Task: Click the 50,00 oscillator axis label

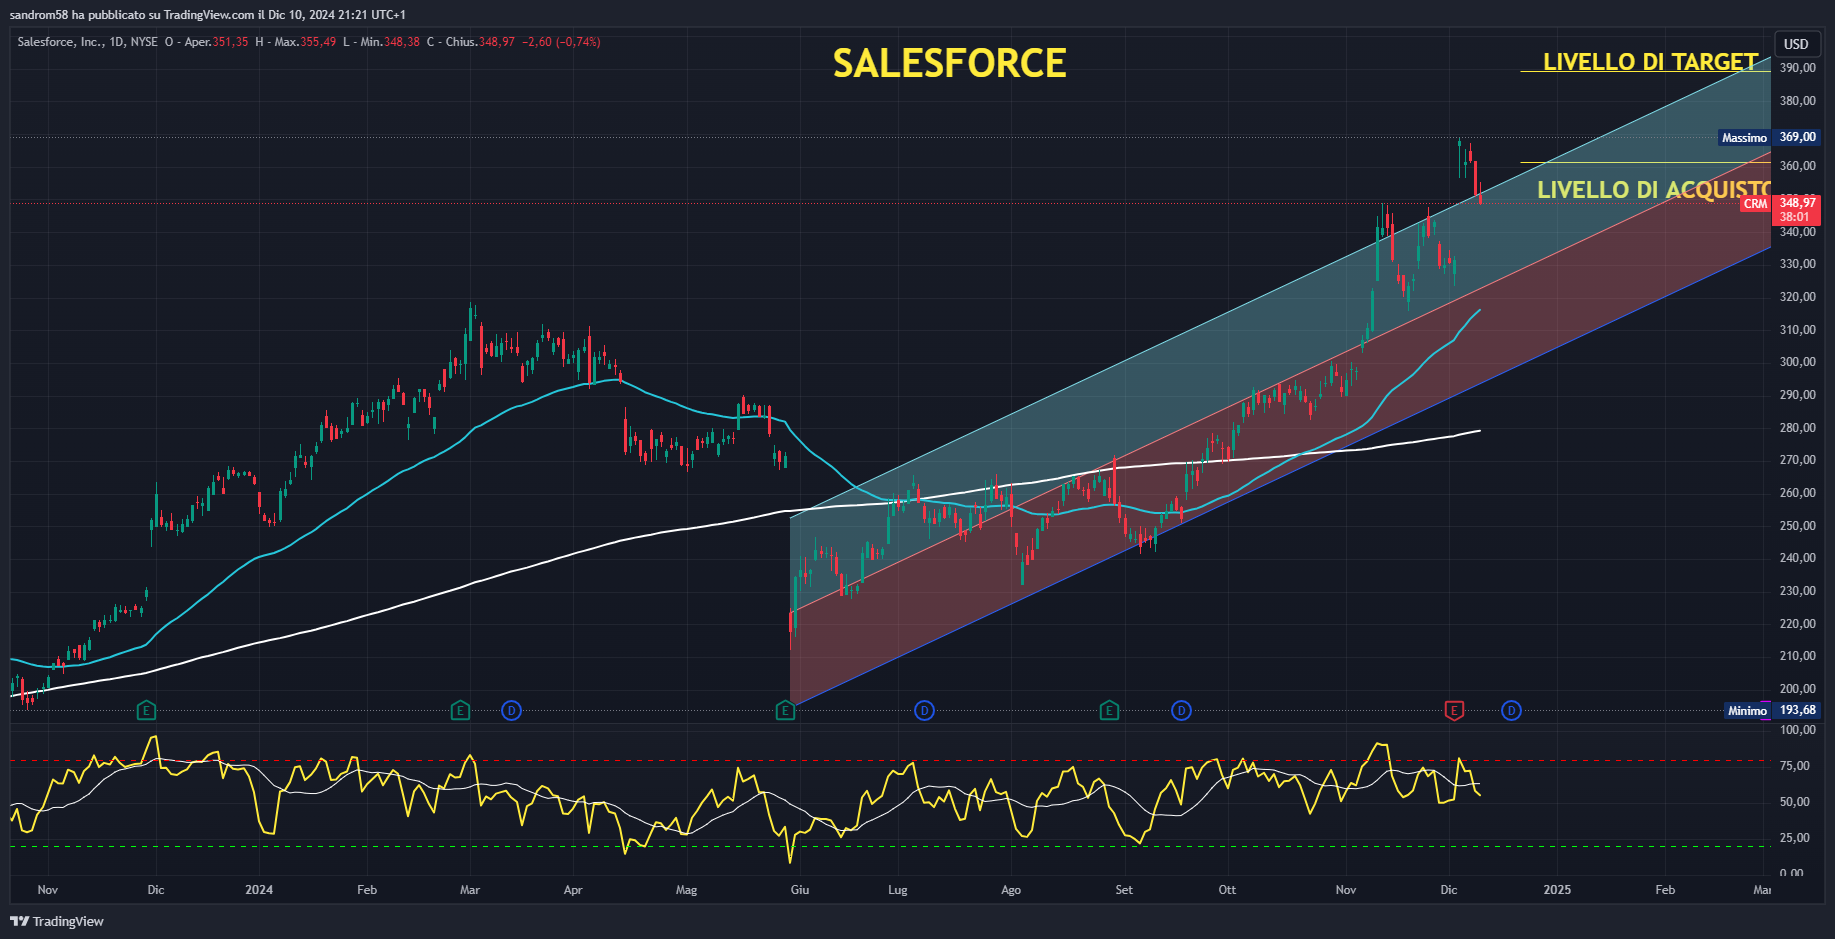Action: tap(1795, 802)
